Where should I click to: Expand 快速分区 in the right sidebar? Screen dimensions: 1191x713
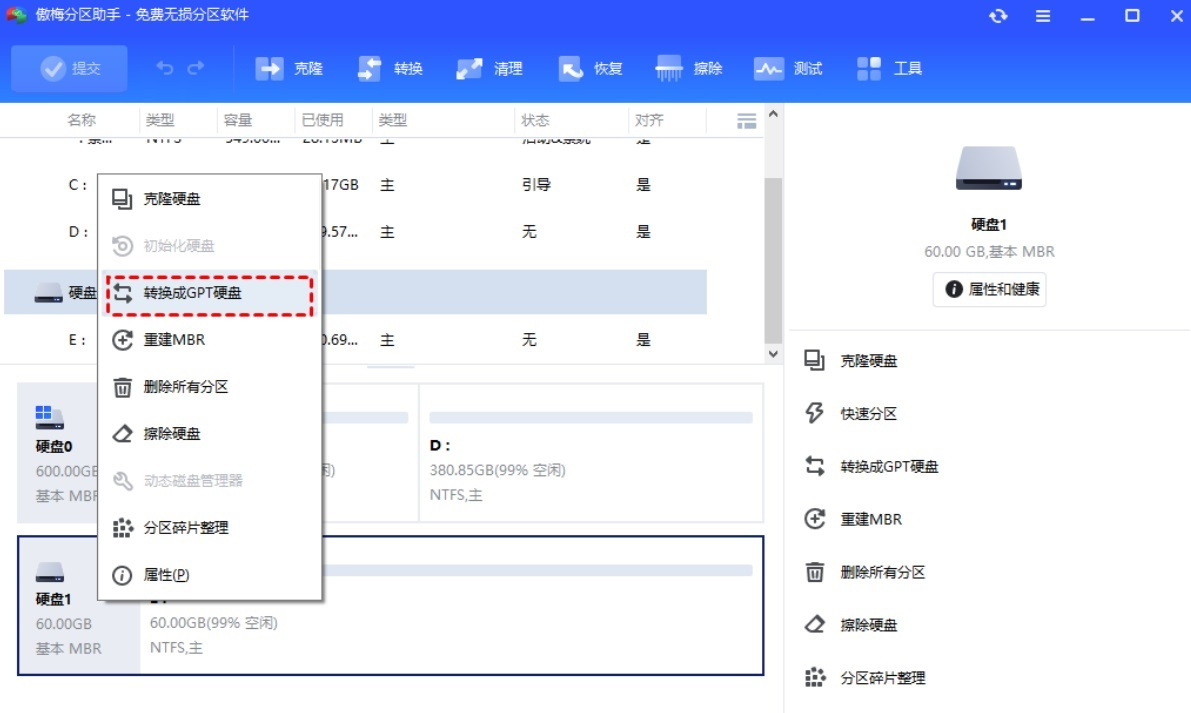[x=870, y=413]
